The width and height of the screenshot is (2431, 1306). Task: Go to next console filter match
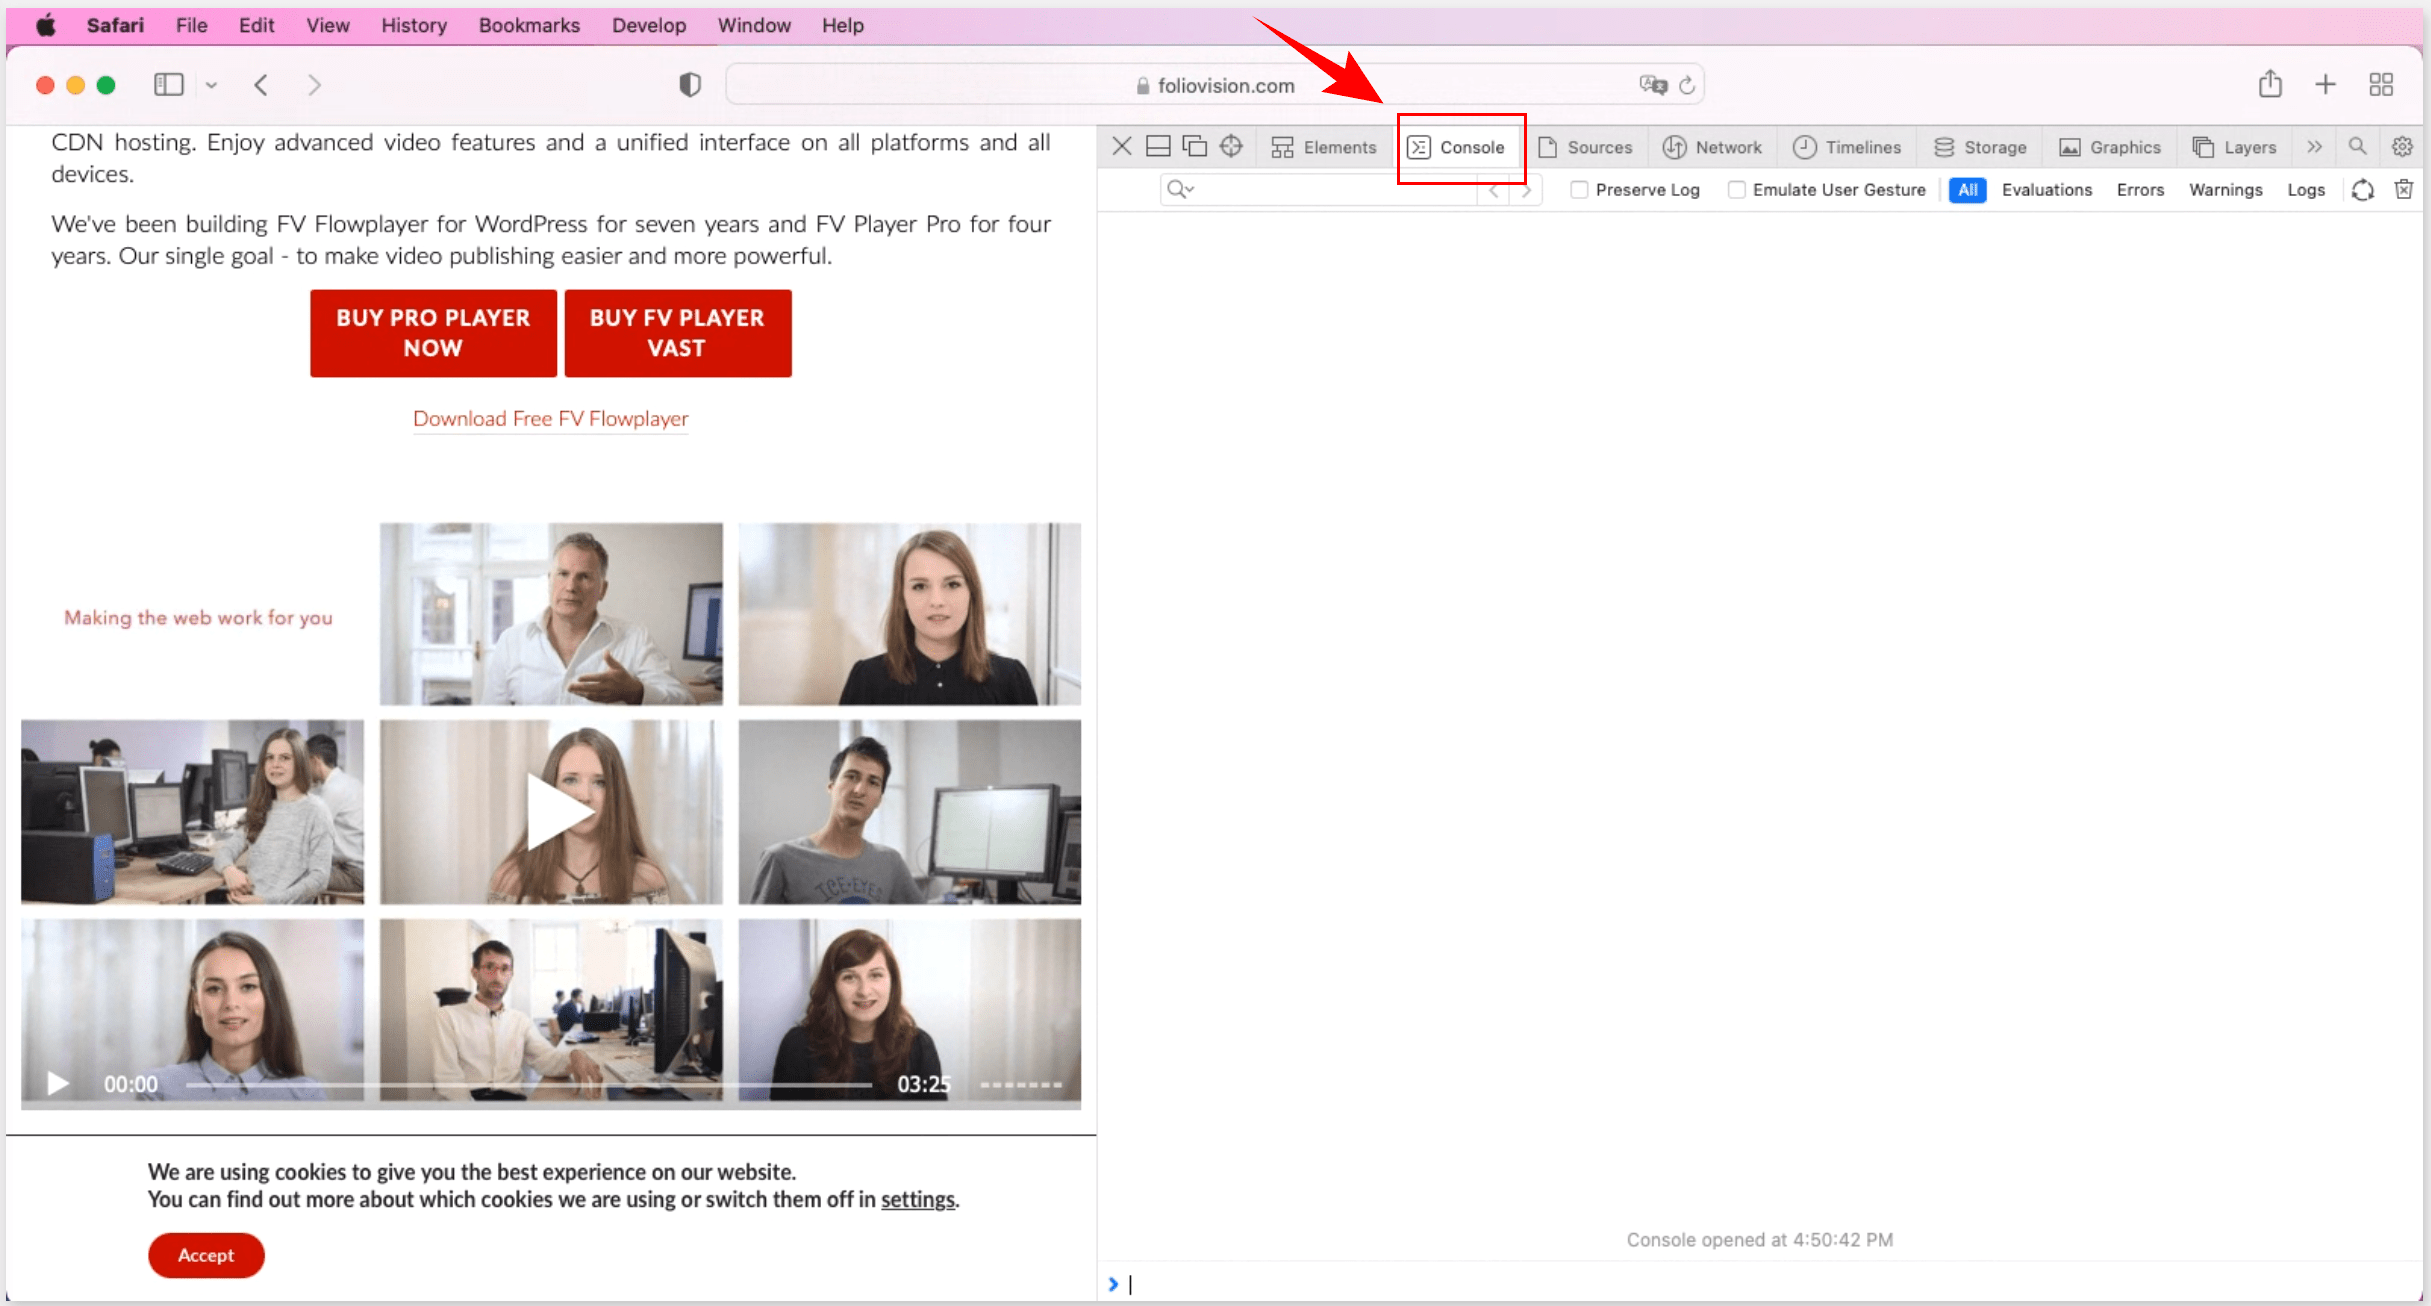pos(1526,190)
